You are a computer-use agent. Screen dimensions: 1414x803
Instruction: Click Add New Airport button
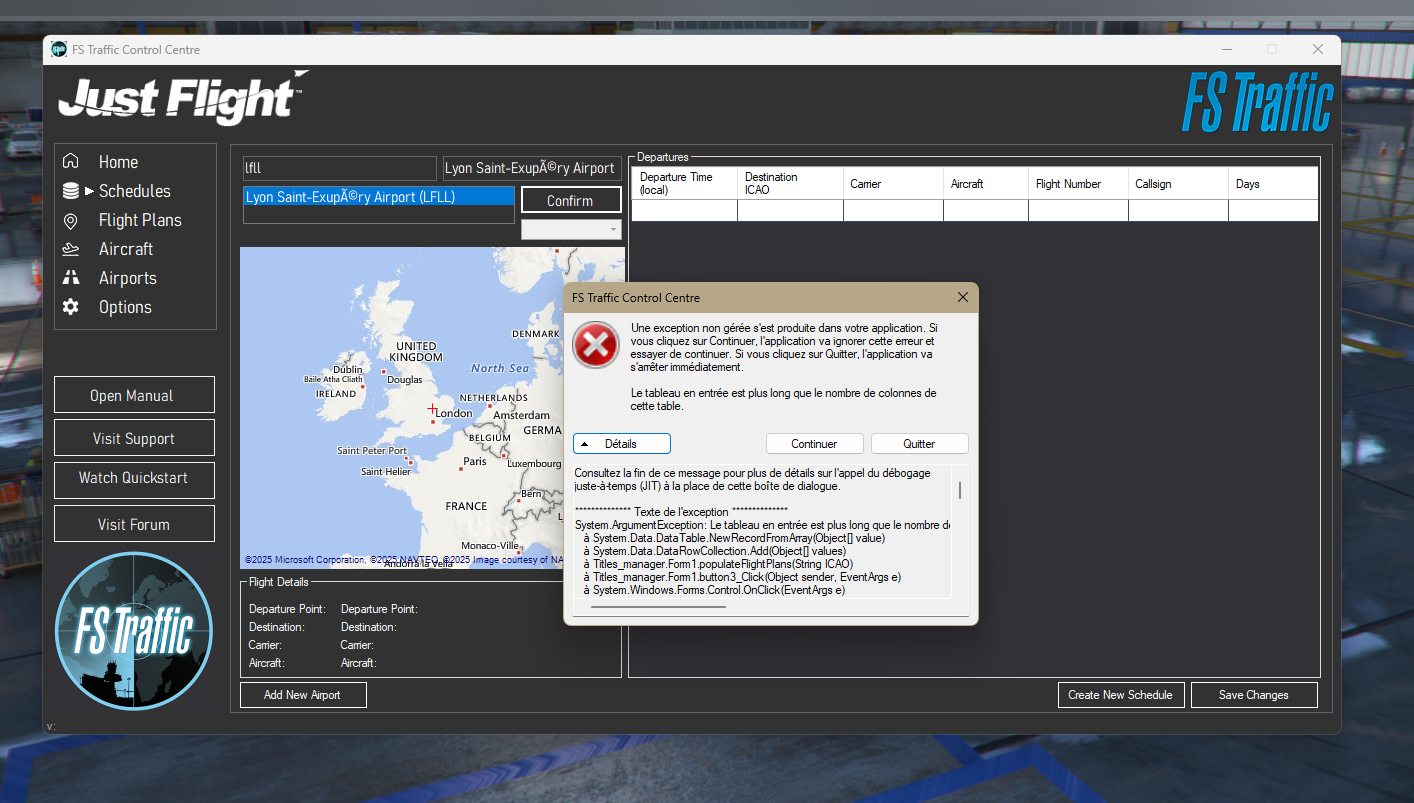click(303, 695)
